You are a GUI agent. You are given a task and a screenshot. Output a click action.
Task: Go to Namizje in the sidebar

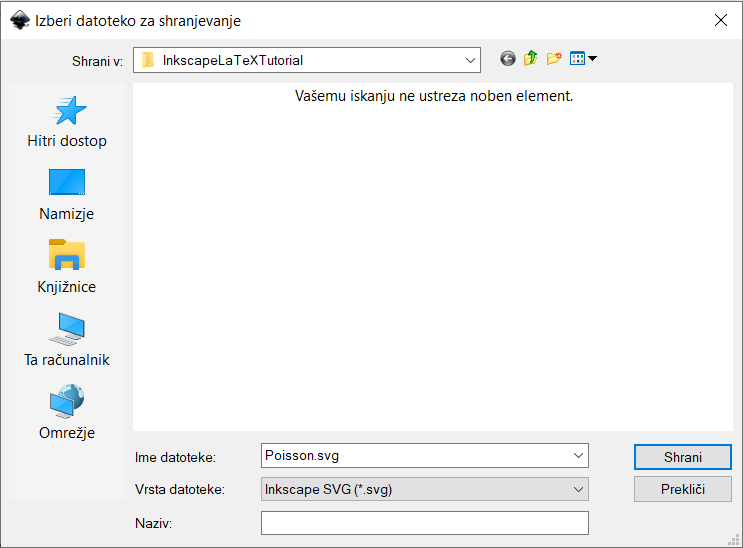pos(67,195)
